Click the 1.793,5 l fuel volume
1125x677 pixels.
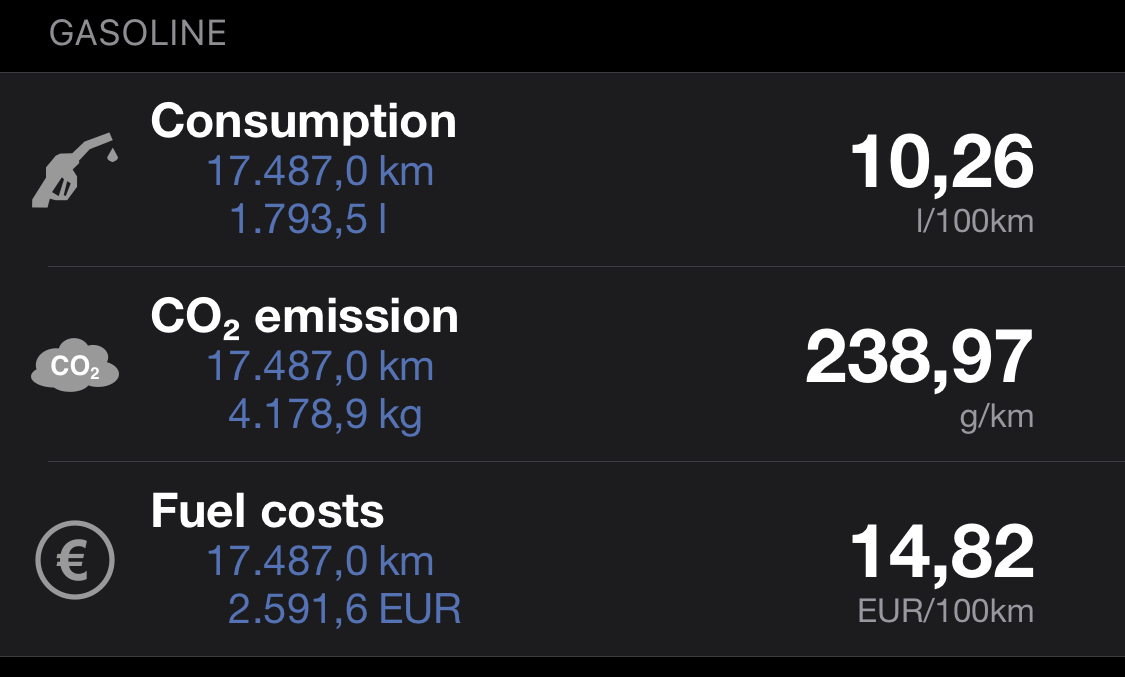(308, 219)
